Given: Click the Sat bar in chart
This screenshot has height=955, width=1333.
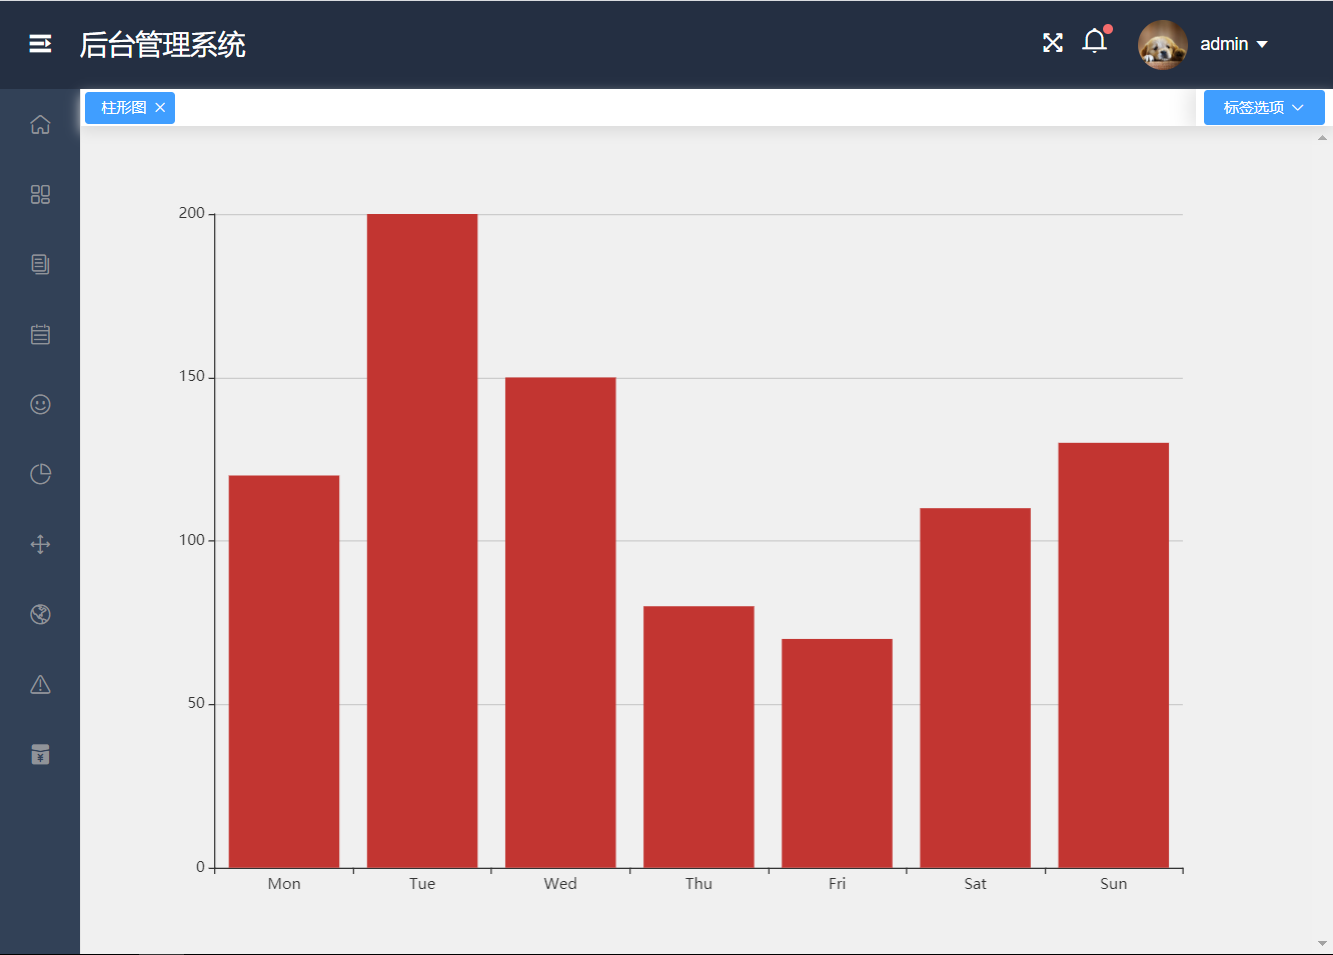Looking at the screenshot, I should [x=975, y=688].
